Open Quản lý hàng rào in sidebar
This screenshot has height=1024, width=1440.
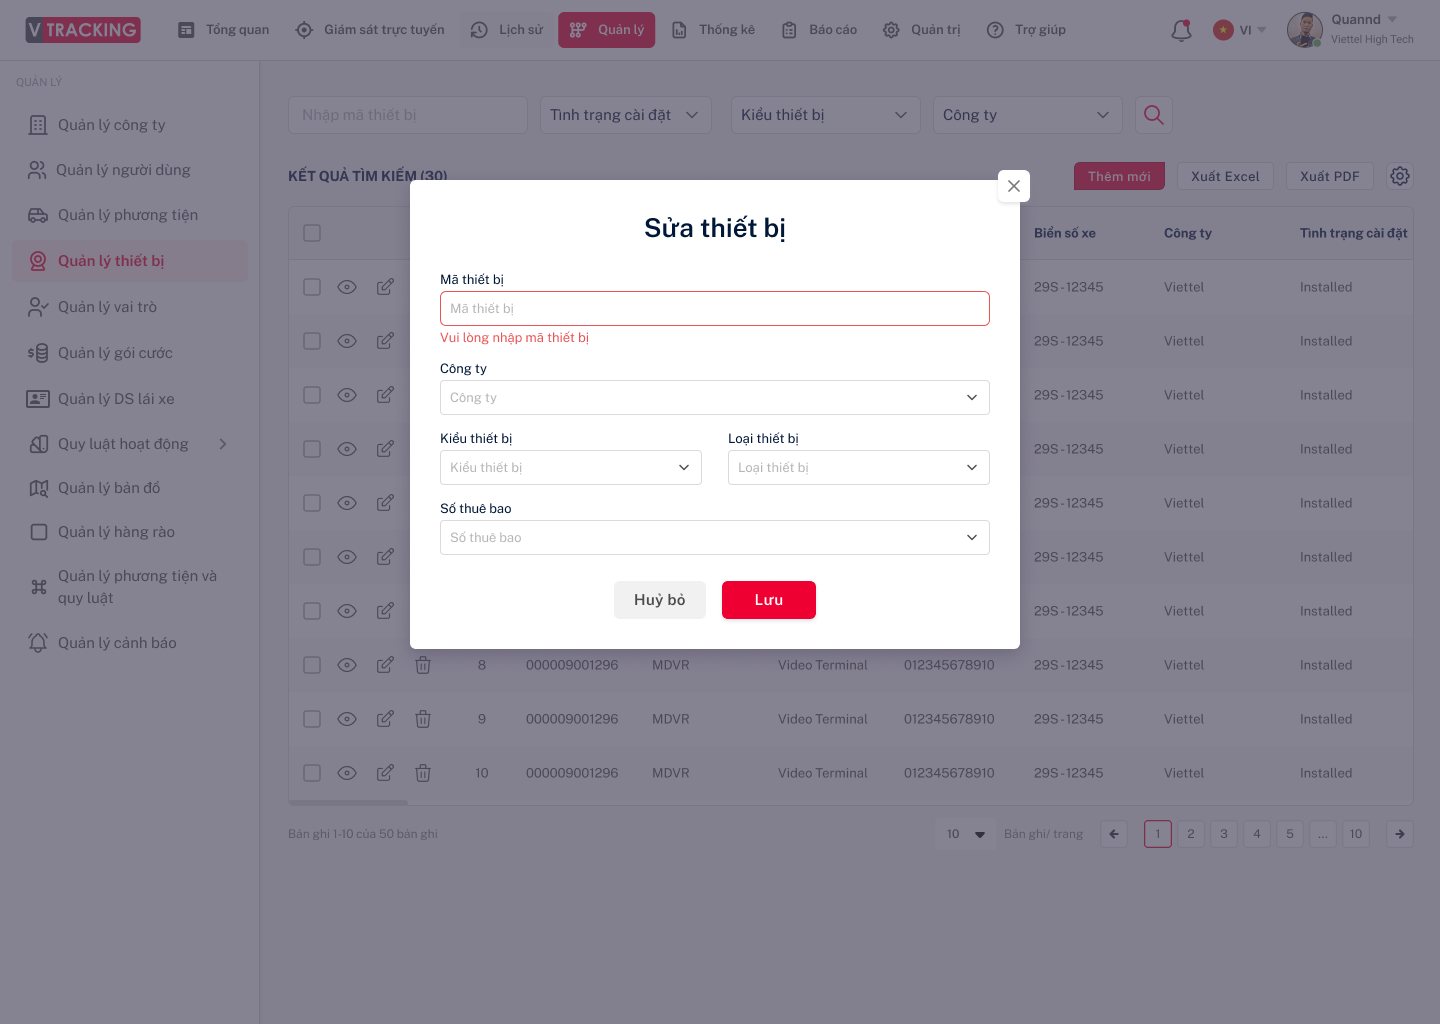click(130, 532)
